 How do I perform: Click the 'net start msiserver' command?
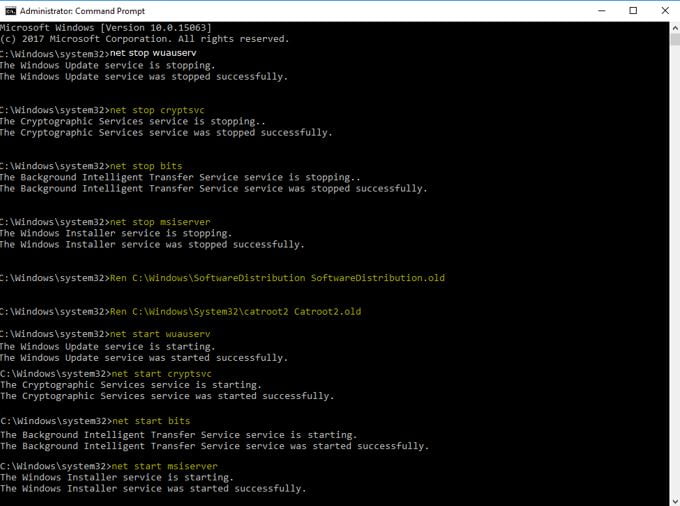(x=164, y=467)
